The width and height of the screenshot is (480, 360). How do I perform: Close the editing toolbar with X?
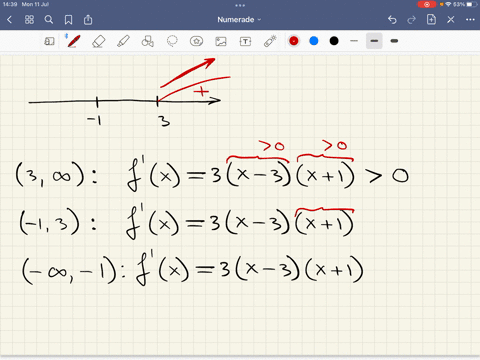tap(451, 20)
